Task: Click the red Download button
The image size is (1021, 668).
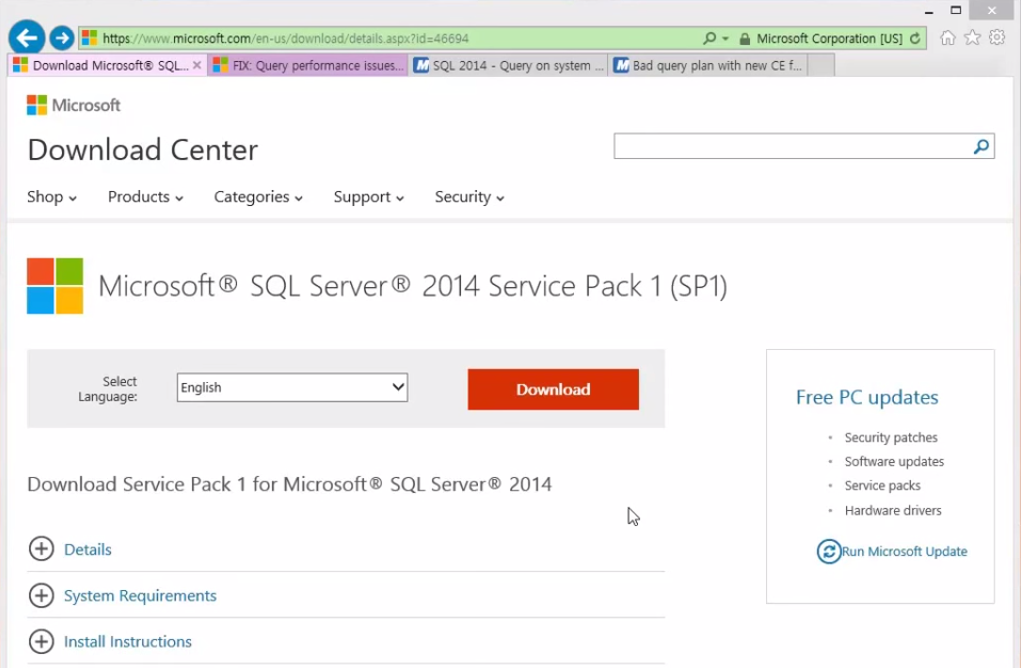Action: click(x=553, y=390)
